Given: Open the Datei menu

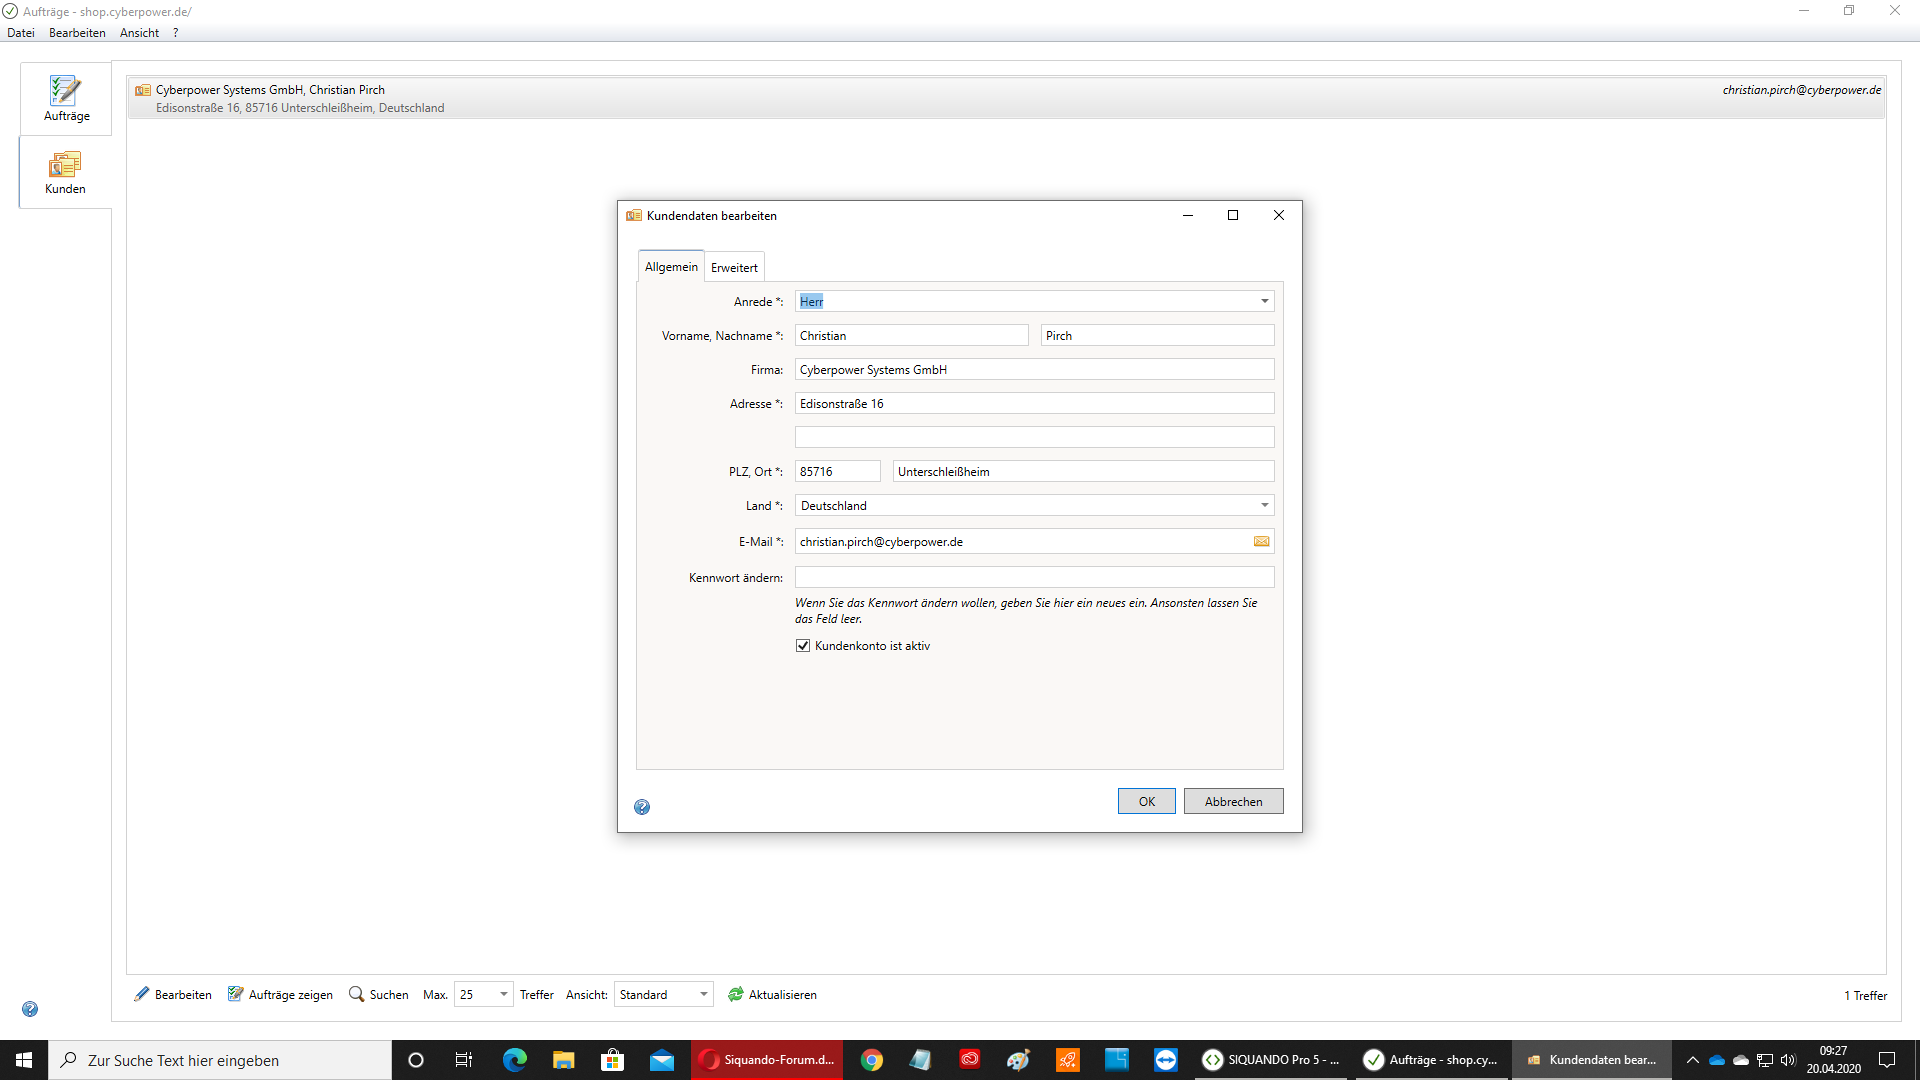Looking at the screenshot, I should tap(21, 33).
